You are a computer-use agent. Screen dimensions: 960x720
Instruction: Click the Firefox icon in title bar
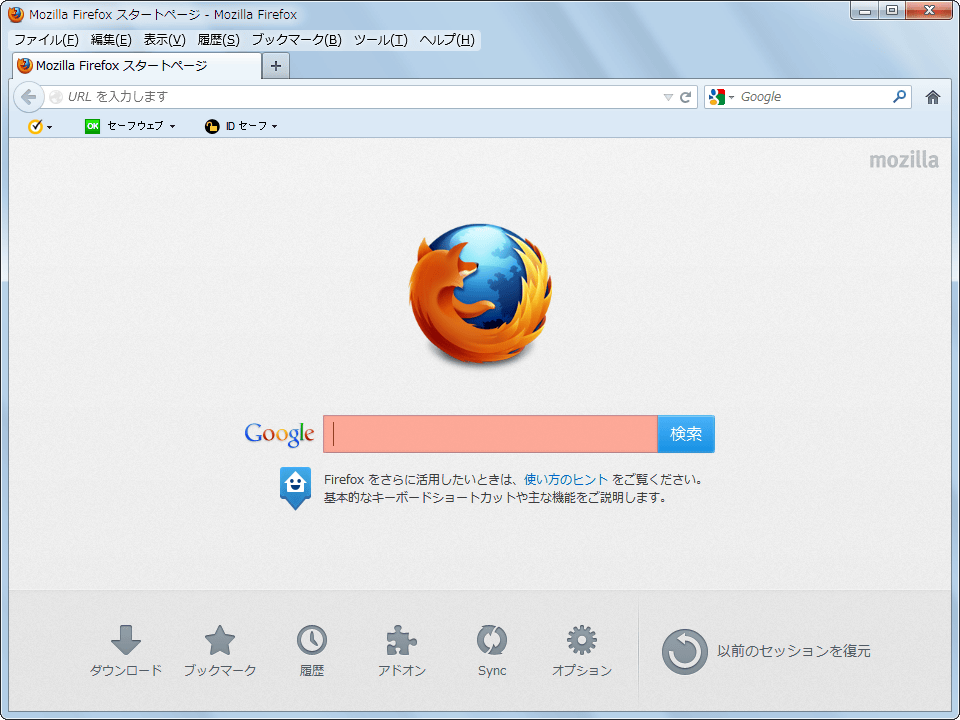tap(16, 14)
